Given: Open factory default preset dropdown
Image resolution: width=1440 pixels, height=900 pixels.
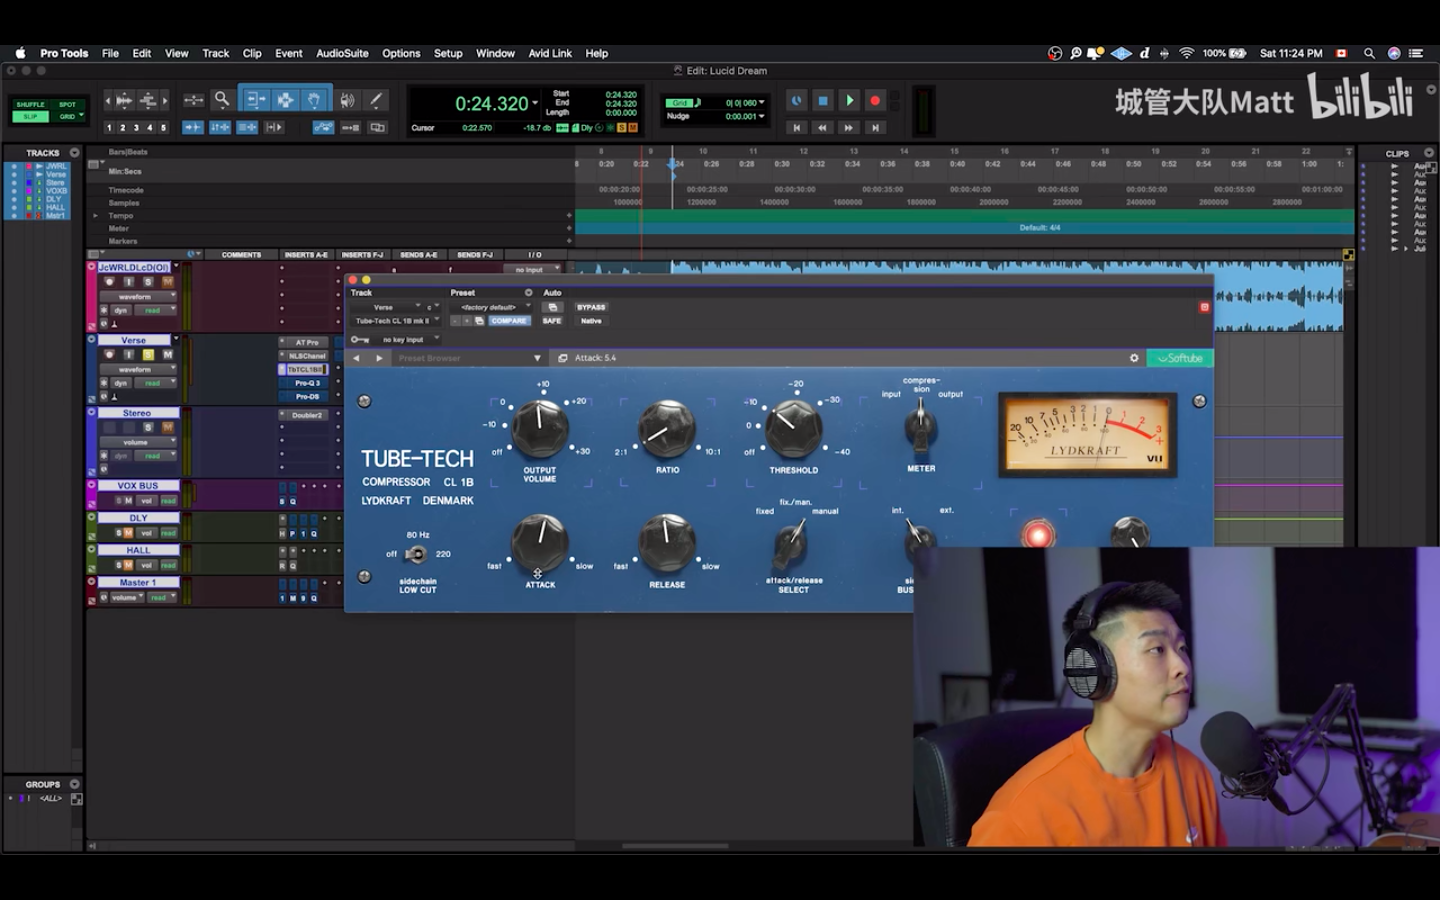Looking at the screenshot, I should [491, 307].
